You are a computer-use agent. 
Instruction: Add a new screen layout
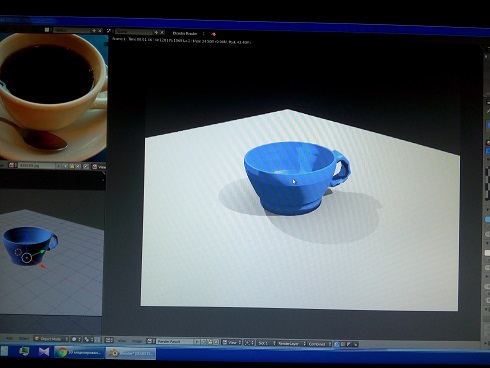coord(94,31)
